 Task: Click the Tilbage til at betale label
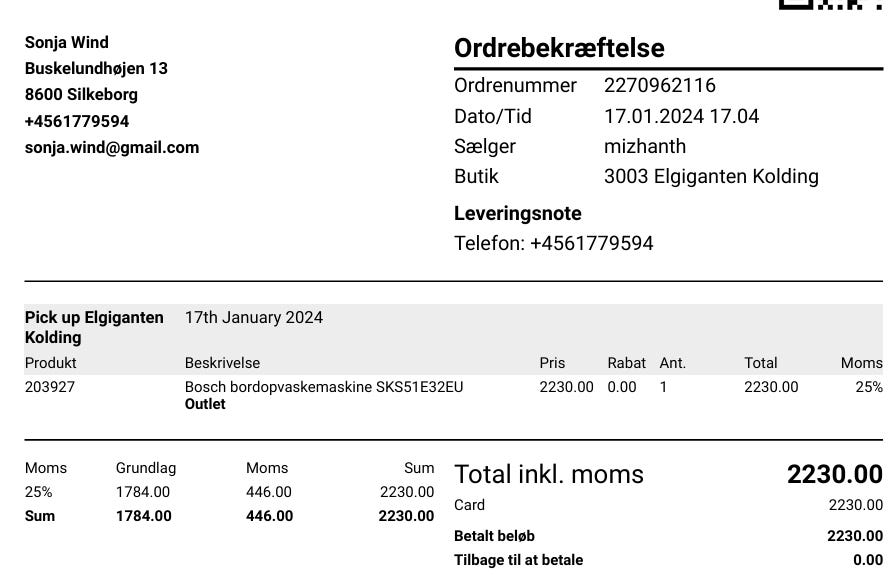coord(518,560)
